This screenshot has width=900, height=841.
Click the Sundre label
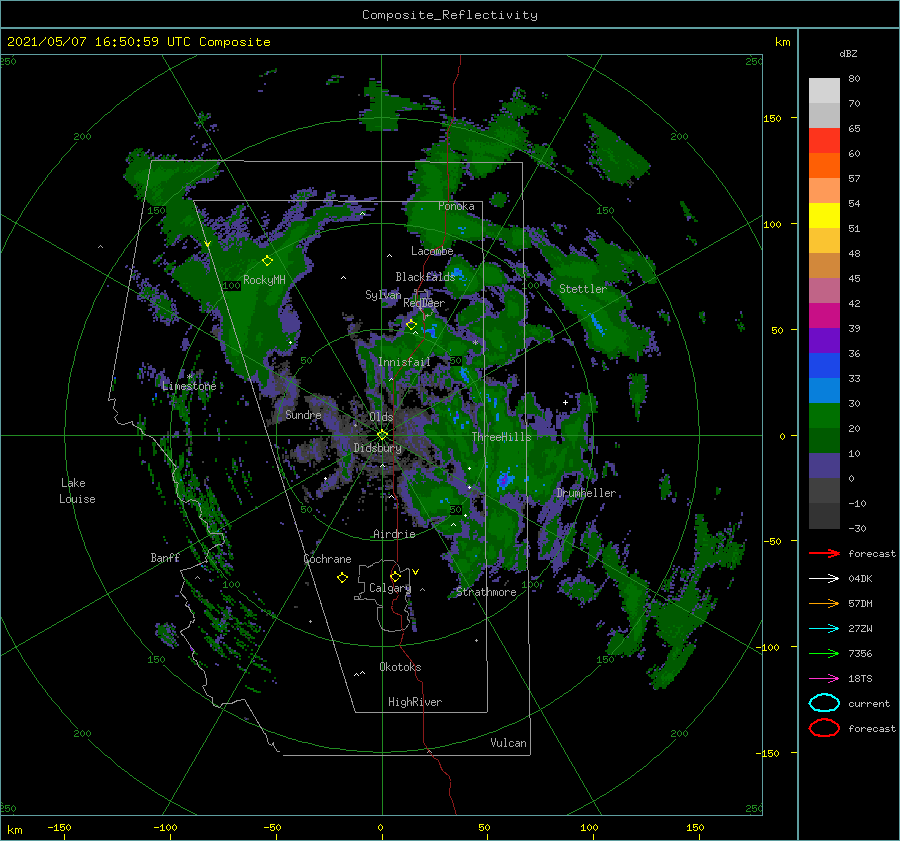(x=304, y=414)
